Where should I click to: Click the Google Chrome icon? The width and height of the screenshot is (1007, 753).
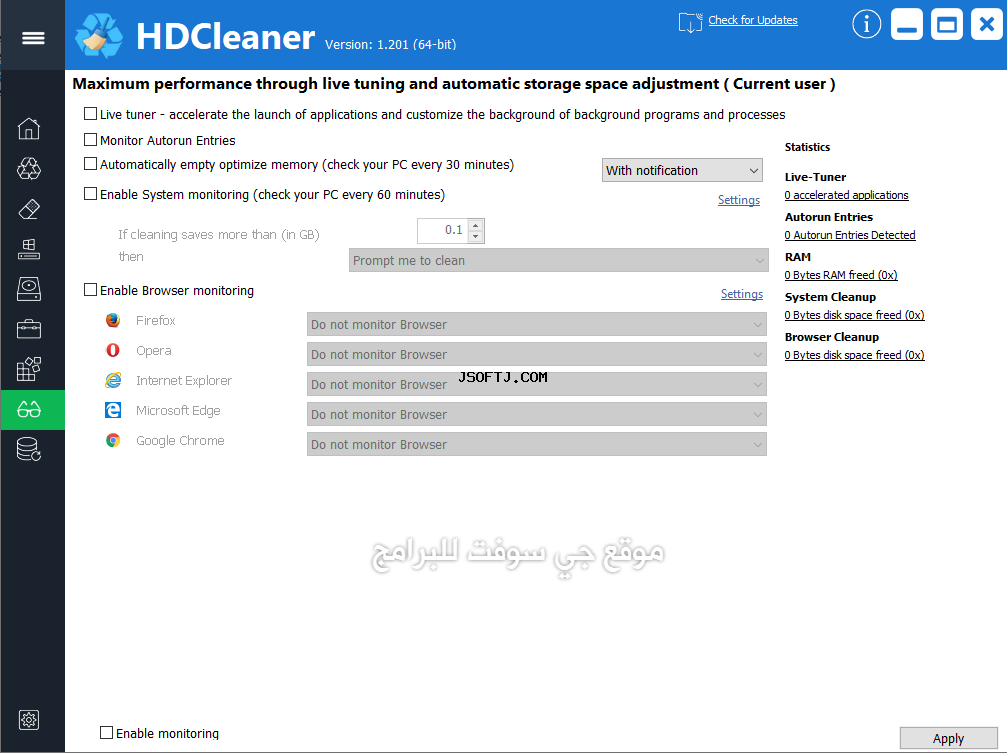coord(113,440)
